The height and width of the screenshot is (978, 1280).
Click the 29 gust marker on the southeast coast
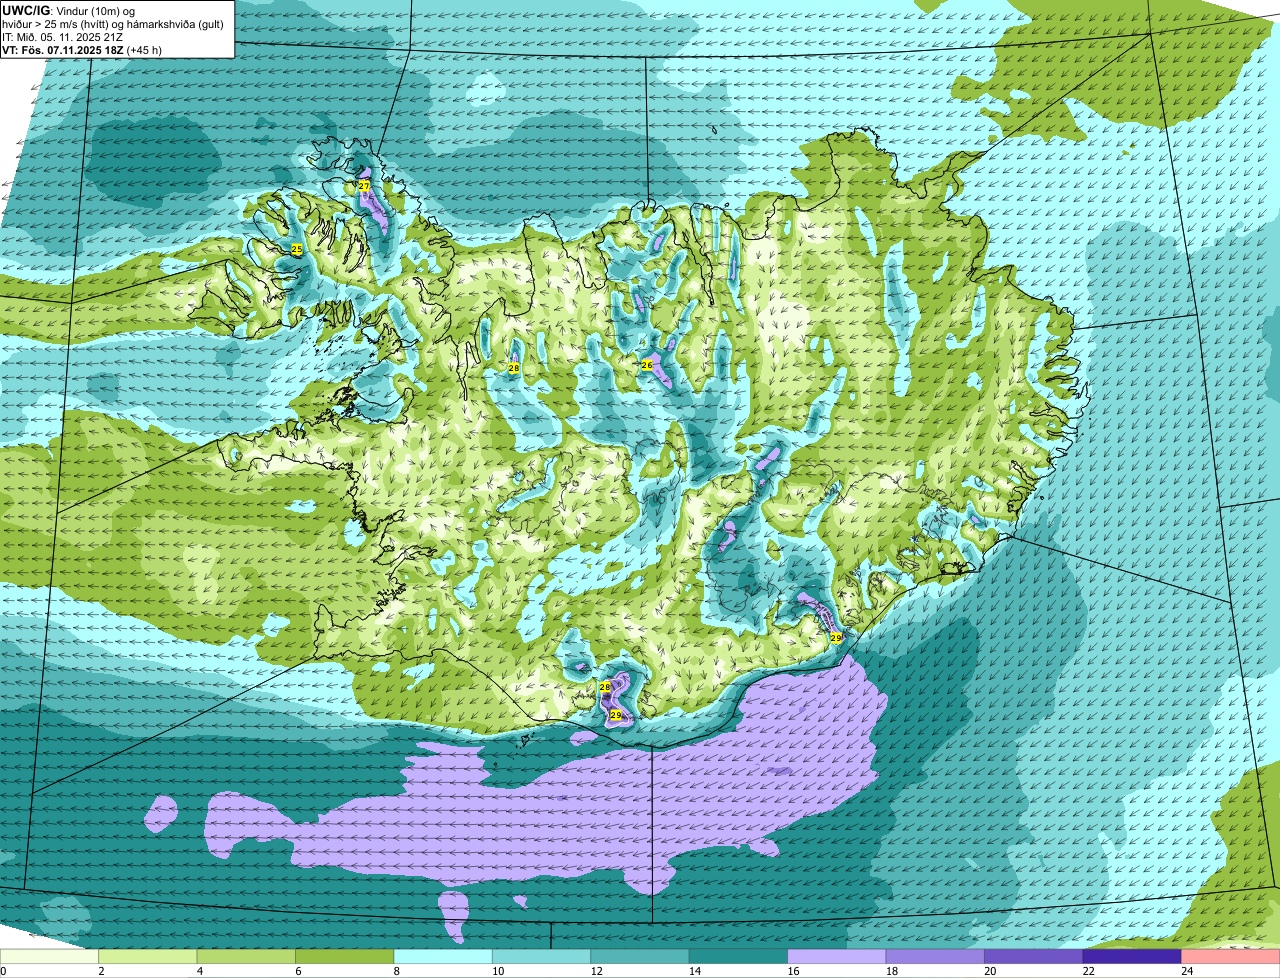click(836, 637)
